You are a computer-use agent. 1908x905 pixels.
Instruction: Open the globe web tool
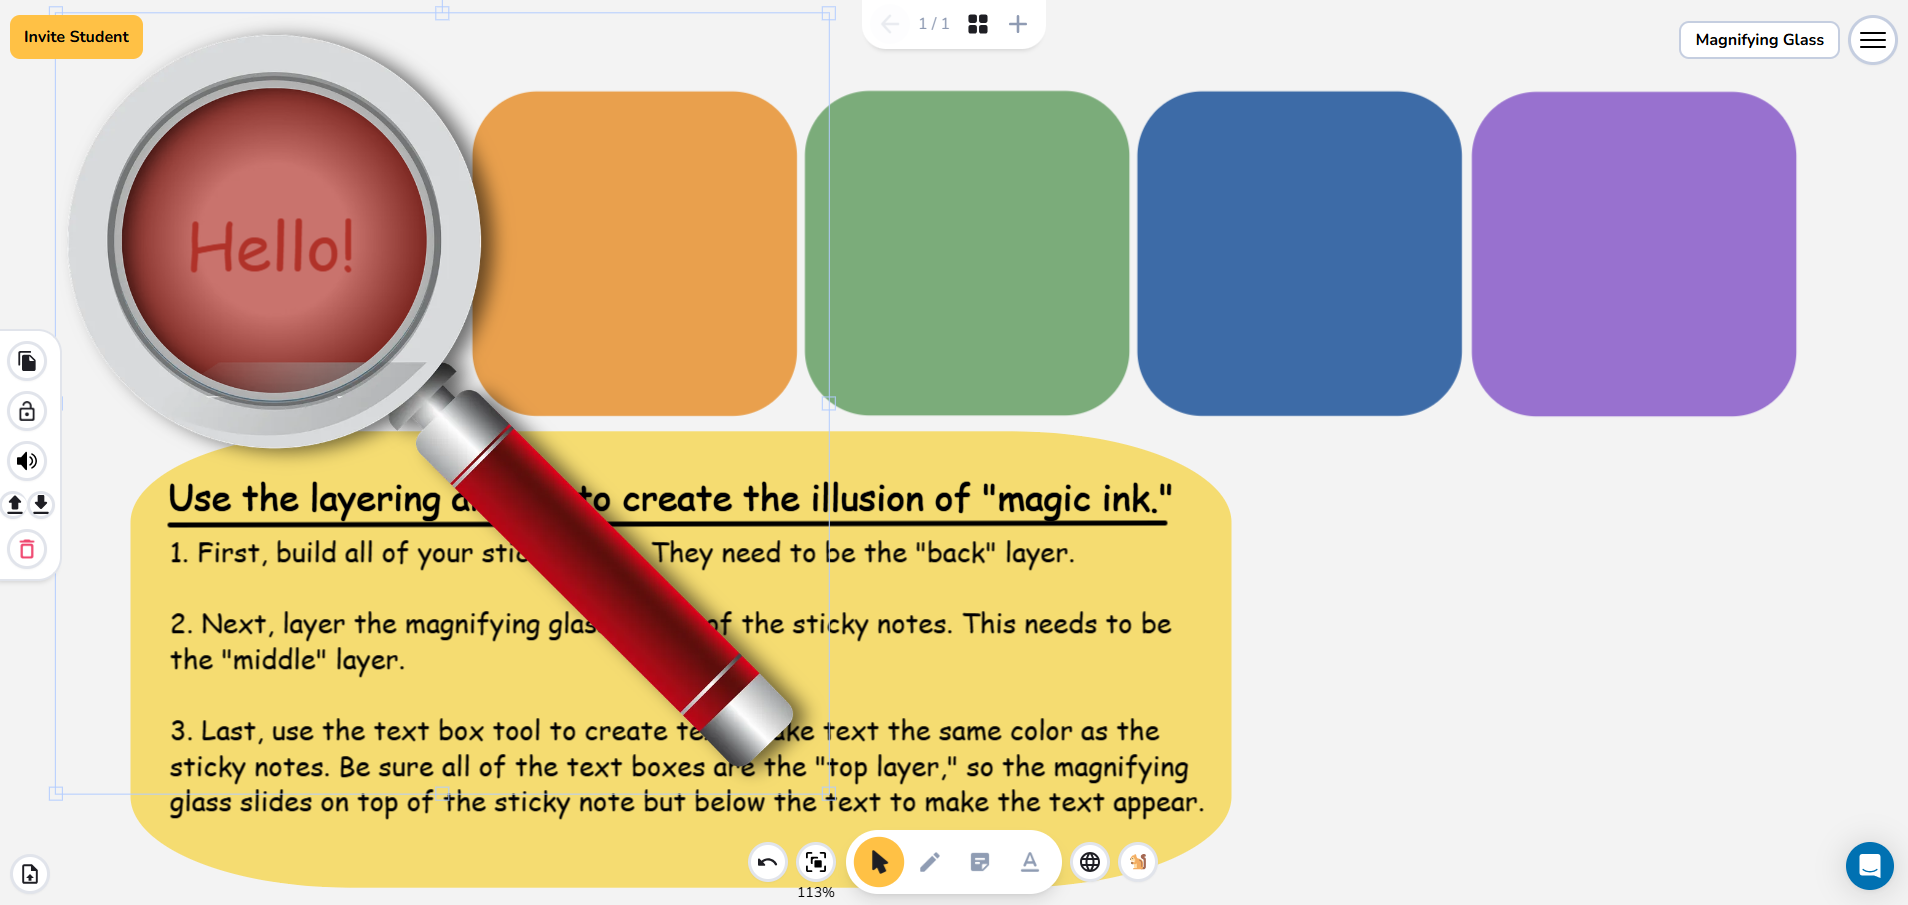pos(1090,862)
